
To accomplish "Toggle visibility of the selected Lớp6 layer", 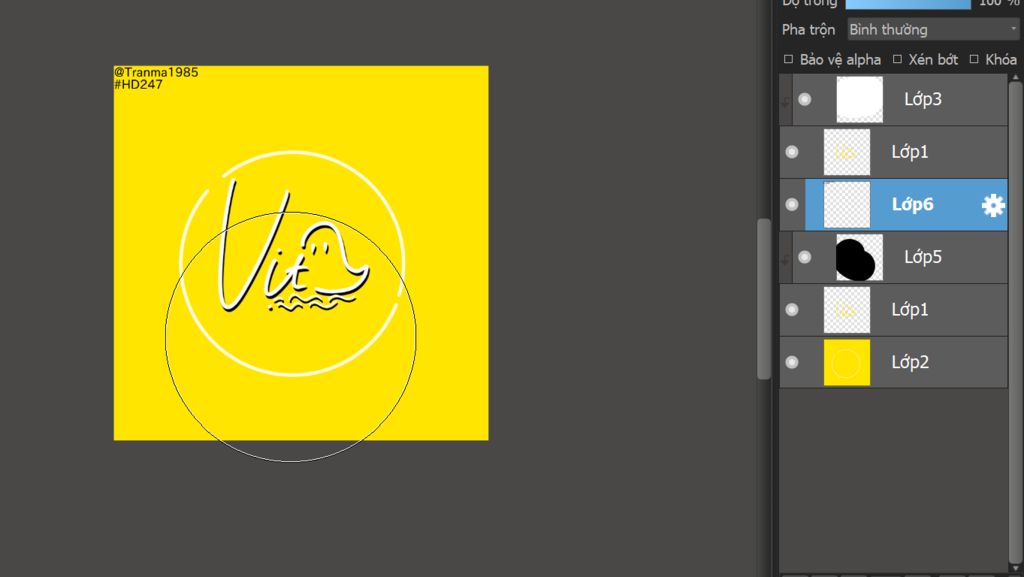I will pyautogui.click(x=792, y=204).
